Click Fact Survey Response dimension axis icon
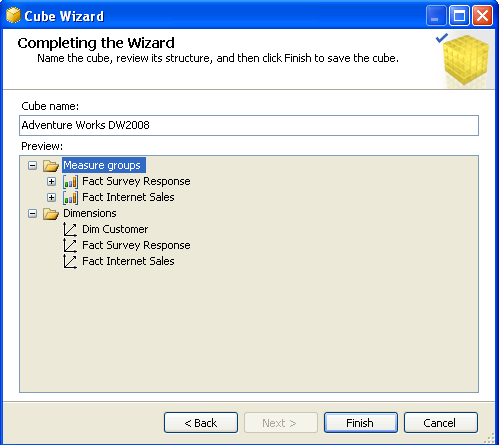Image resolution: width=499 pixels, height=445 pixels. click(x=70, y=245)
